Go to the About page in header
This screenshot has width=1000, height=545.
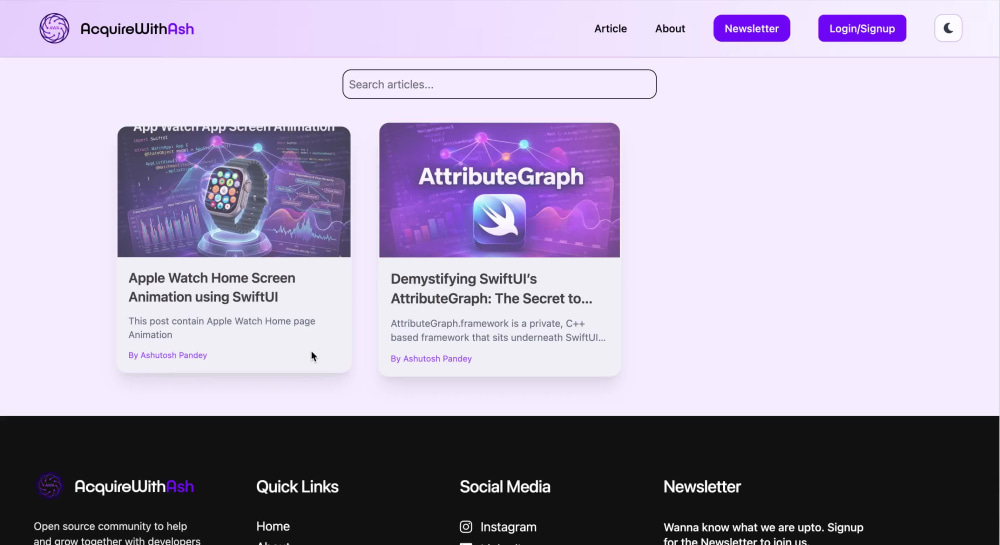pos(670,29)
